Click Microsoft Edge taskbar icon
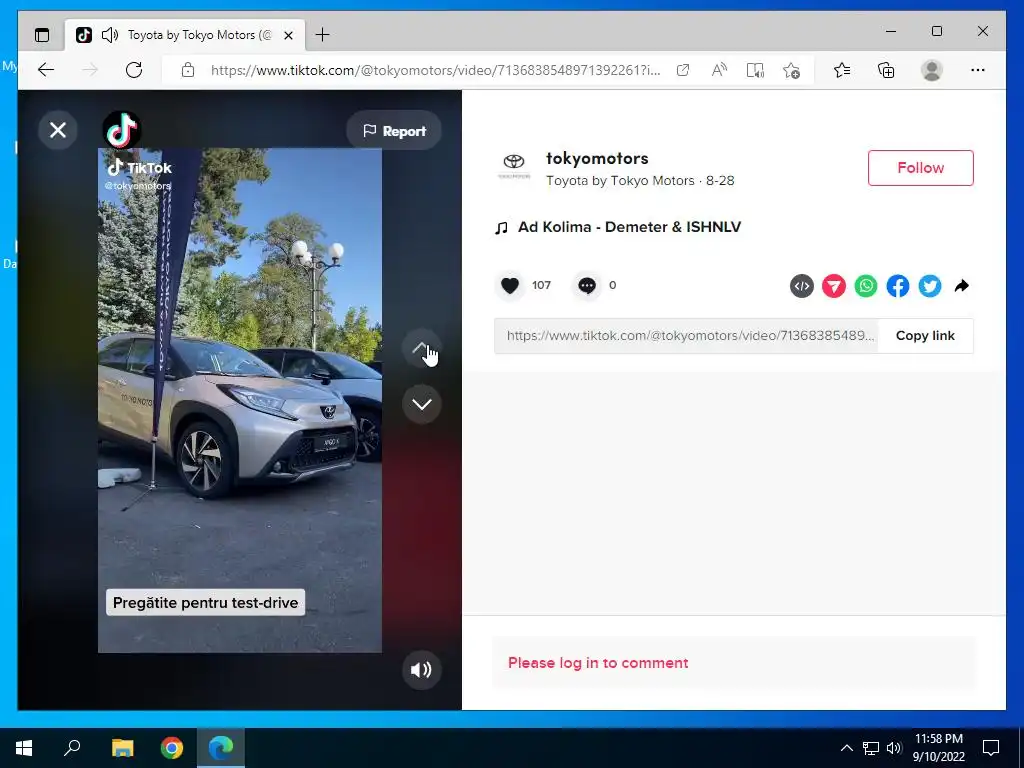This screenshot has width=1024, height=768. coord(221,748)
